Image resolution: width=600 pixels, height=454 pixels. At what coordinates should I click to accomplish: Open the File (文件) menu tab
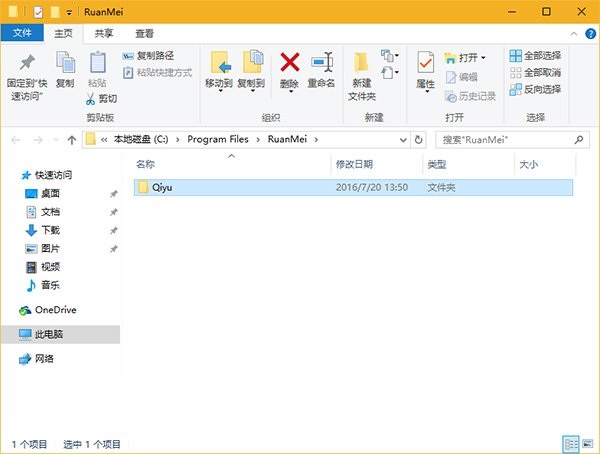pos(22,33)
